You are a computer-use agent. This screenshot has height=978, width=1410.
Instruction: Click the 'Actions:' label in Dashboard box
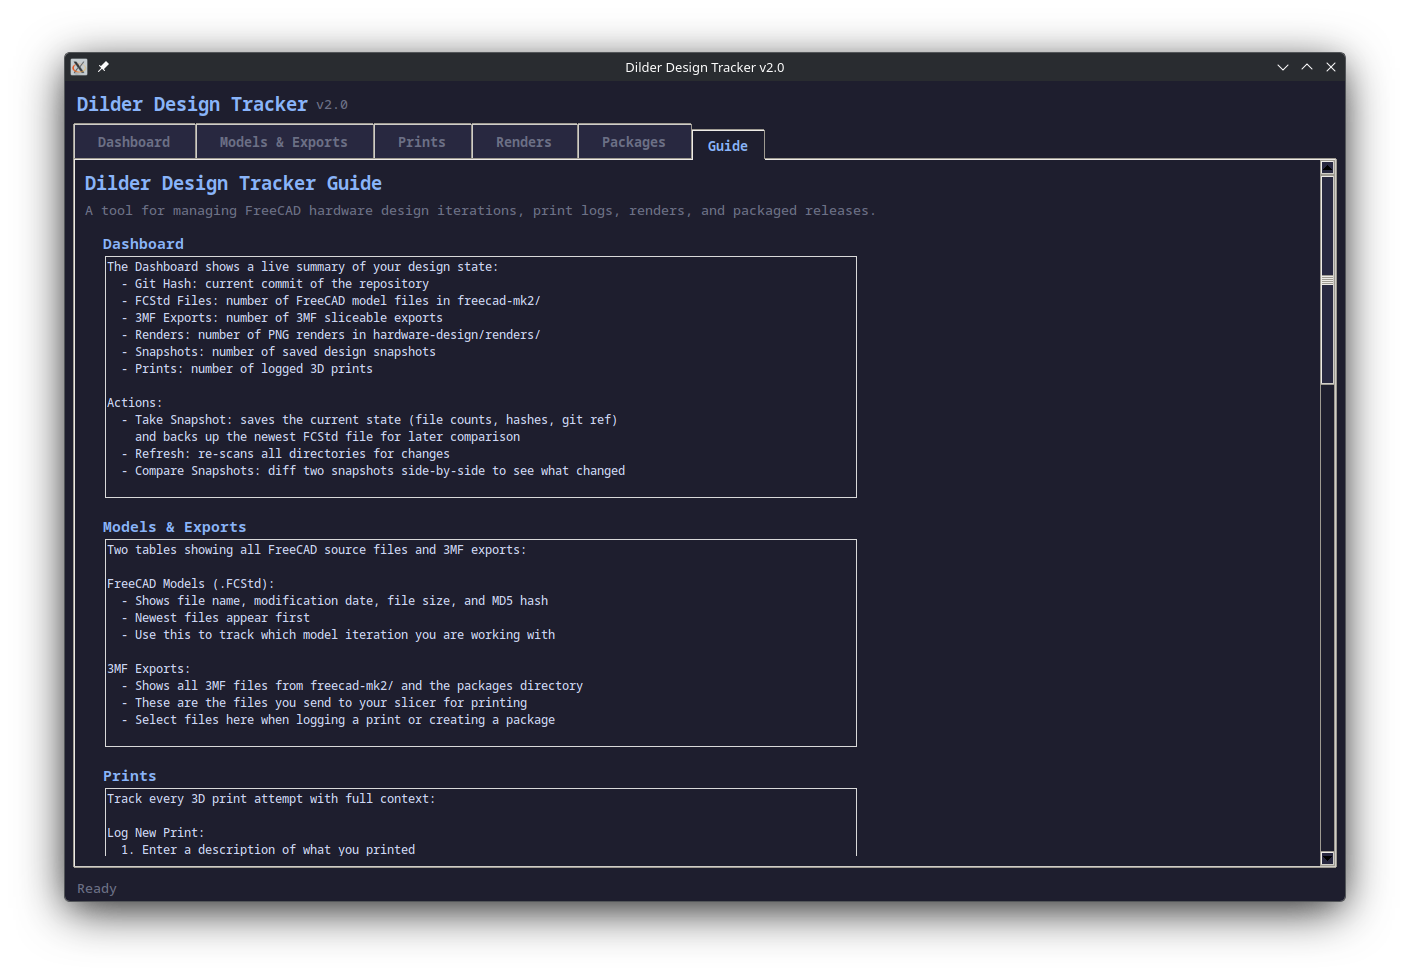pos(134,403)
